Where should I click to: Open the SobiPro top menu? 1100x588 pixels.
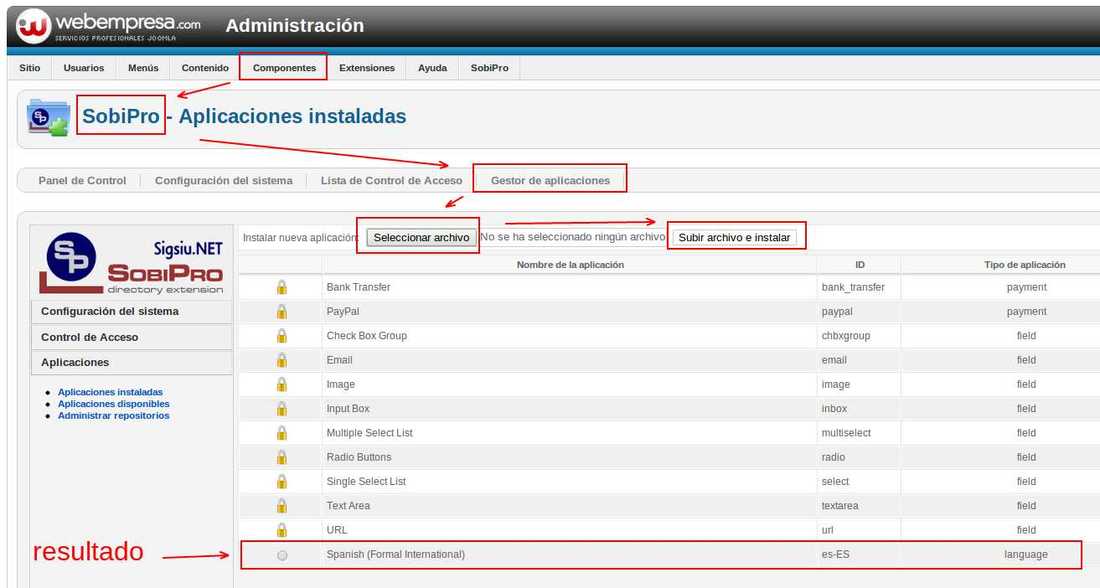click(x=490, y=68)
